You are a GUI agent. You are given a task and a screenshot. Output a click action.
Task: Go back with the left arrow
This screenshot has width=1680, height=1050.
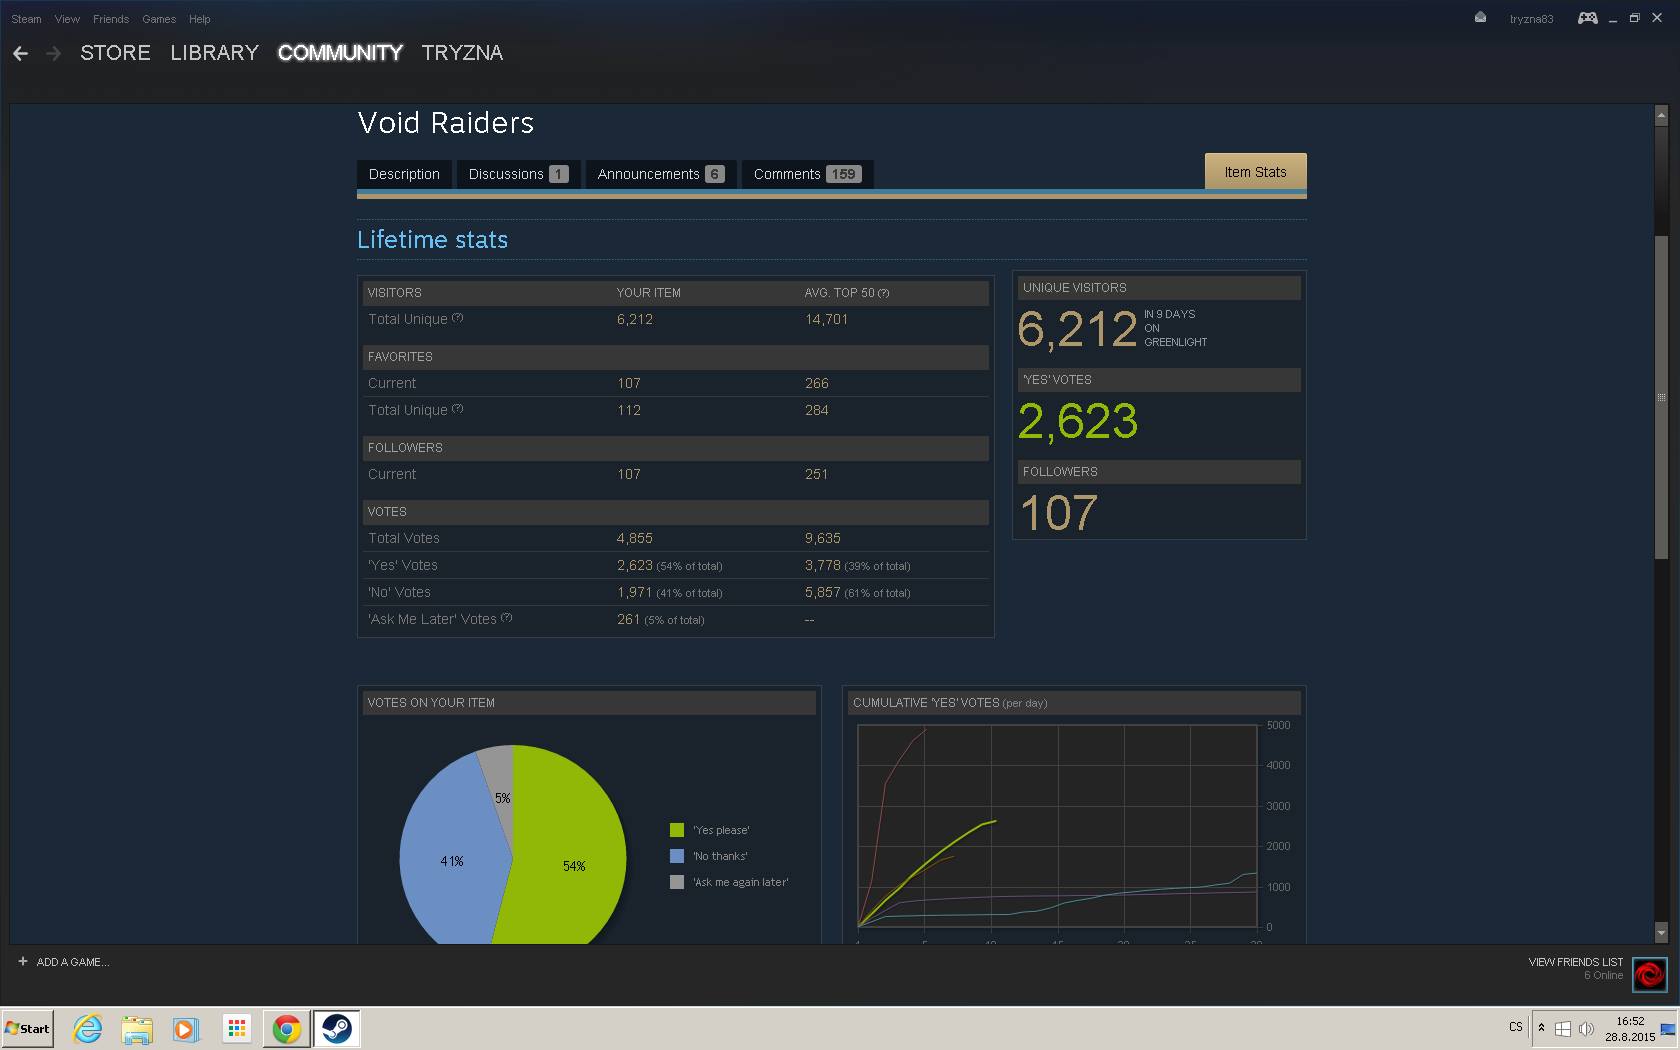[20, 53]
